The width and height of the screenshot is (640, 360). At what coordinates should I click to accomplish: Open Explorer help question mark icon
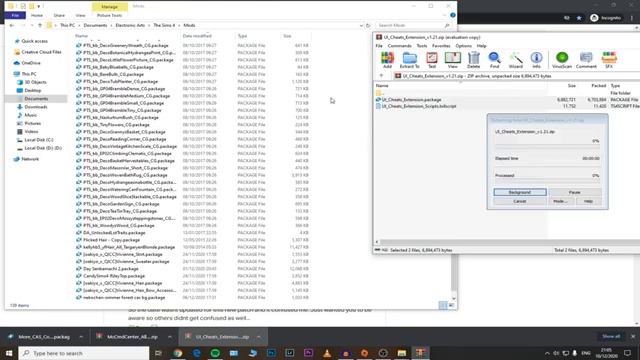pyautogui.click(x=453, y=15)
